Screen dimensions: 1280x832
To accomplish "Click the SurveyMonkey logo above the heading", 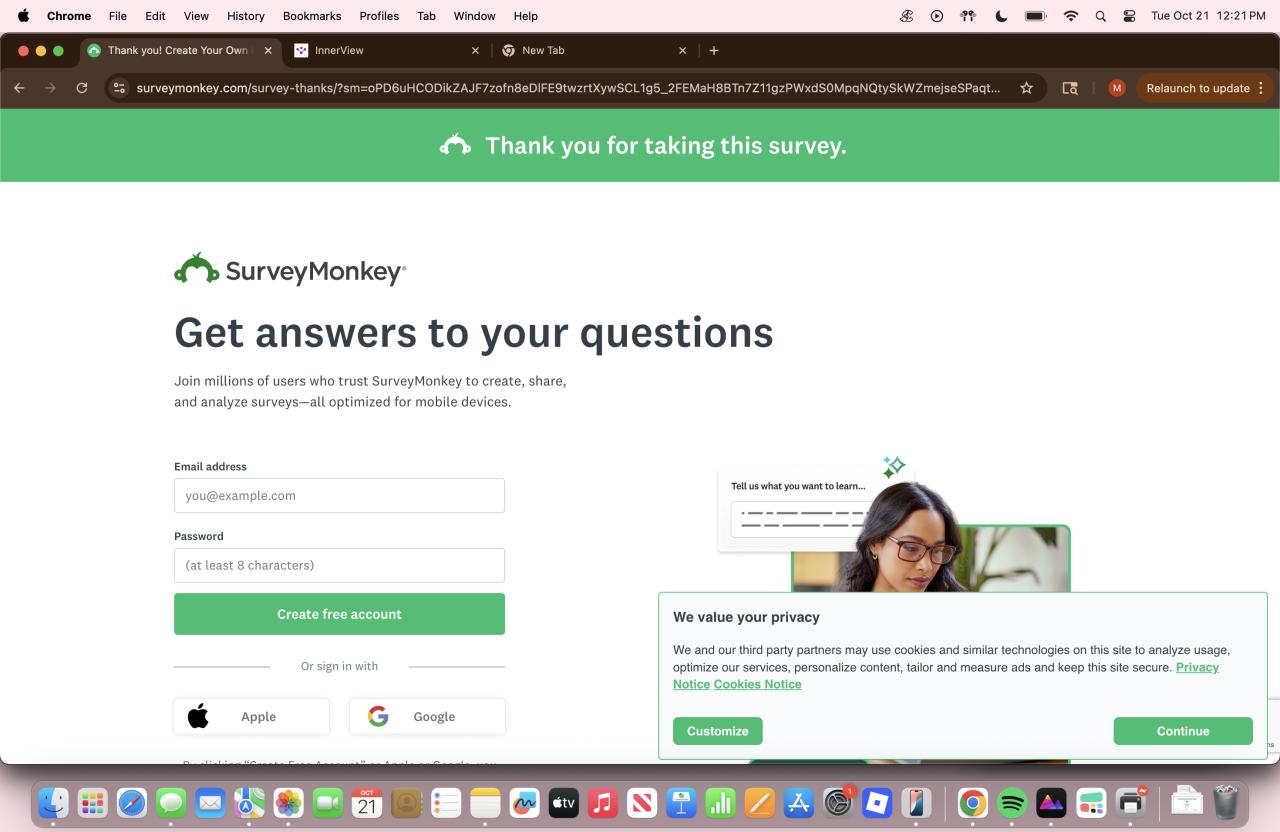I will point(290,269).
